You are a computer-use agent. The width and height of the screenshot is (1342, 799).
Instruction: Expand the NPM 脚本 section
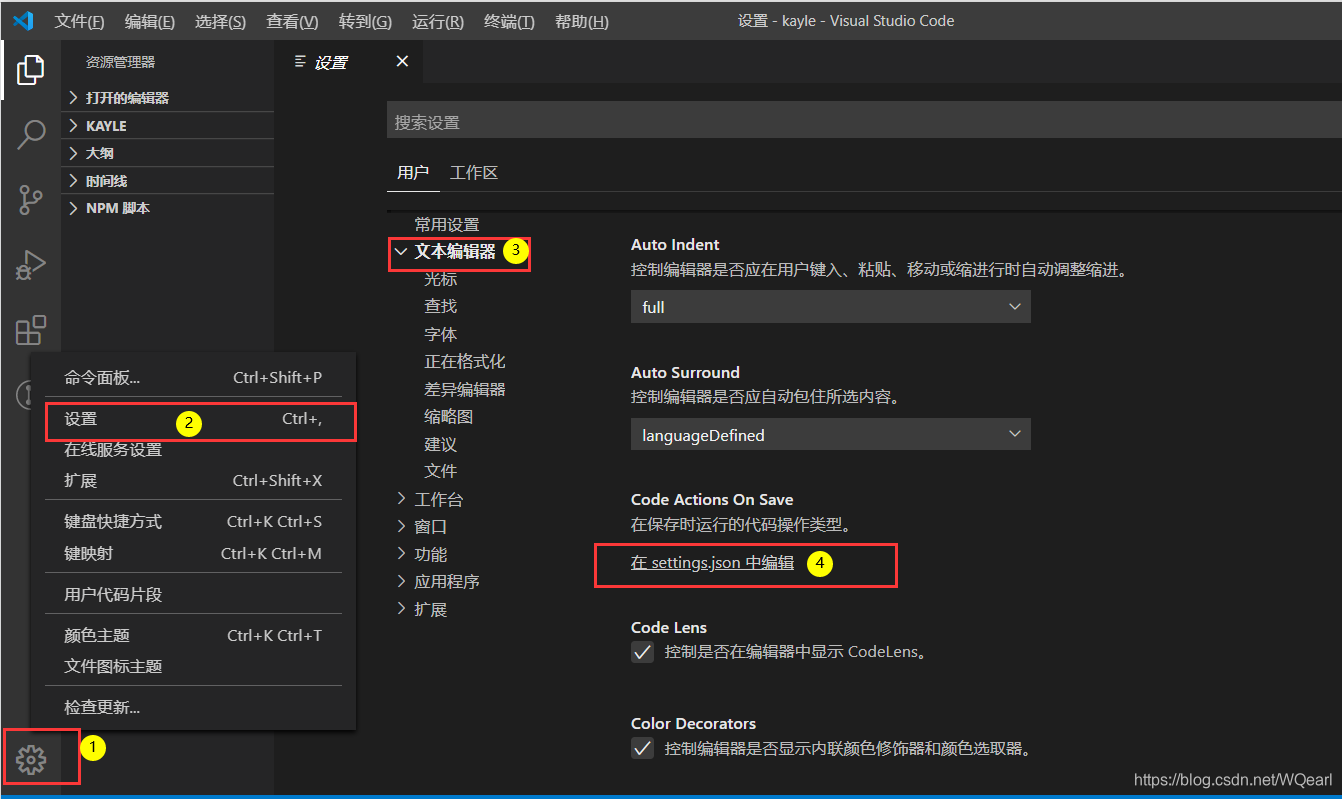click(x=167, y=208)
